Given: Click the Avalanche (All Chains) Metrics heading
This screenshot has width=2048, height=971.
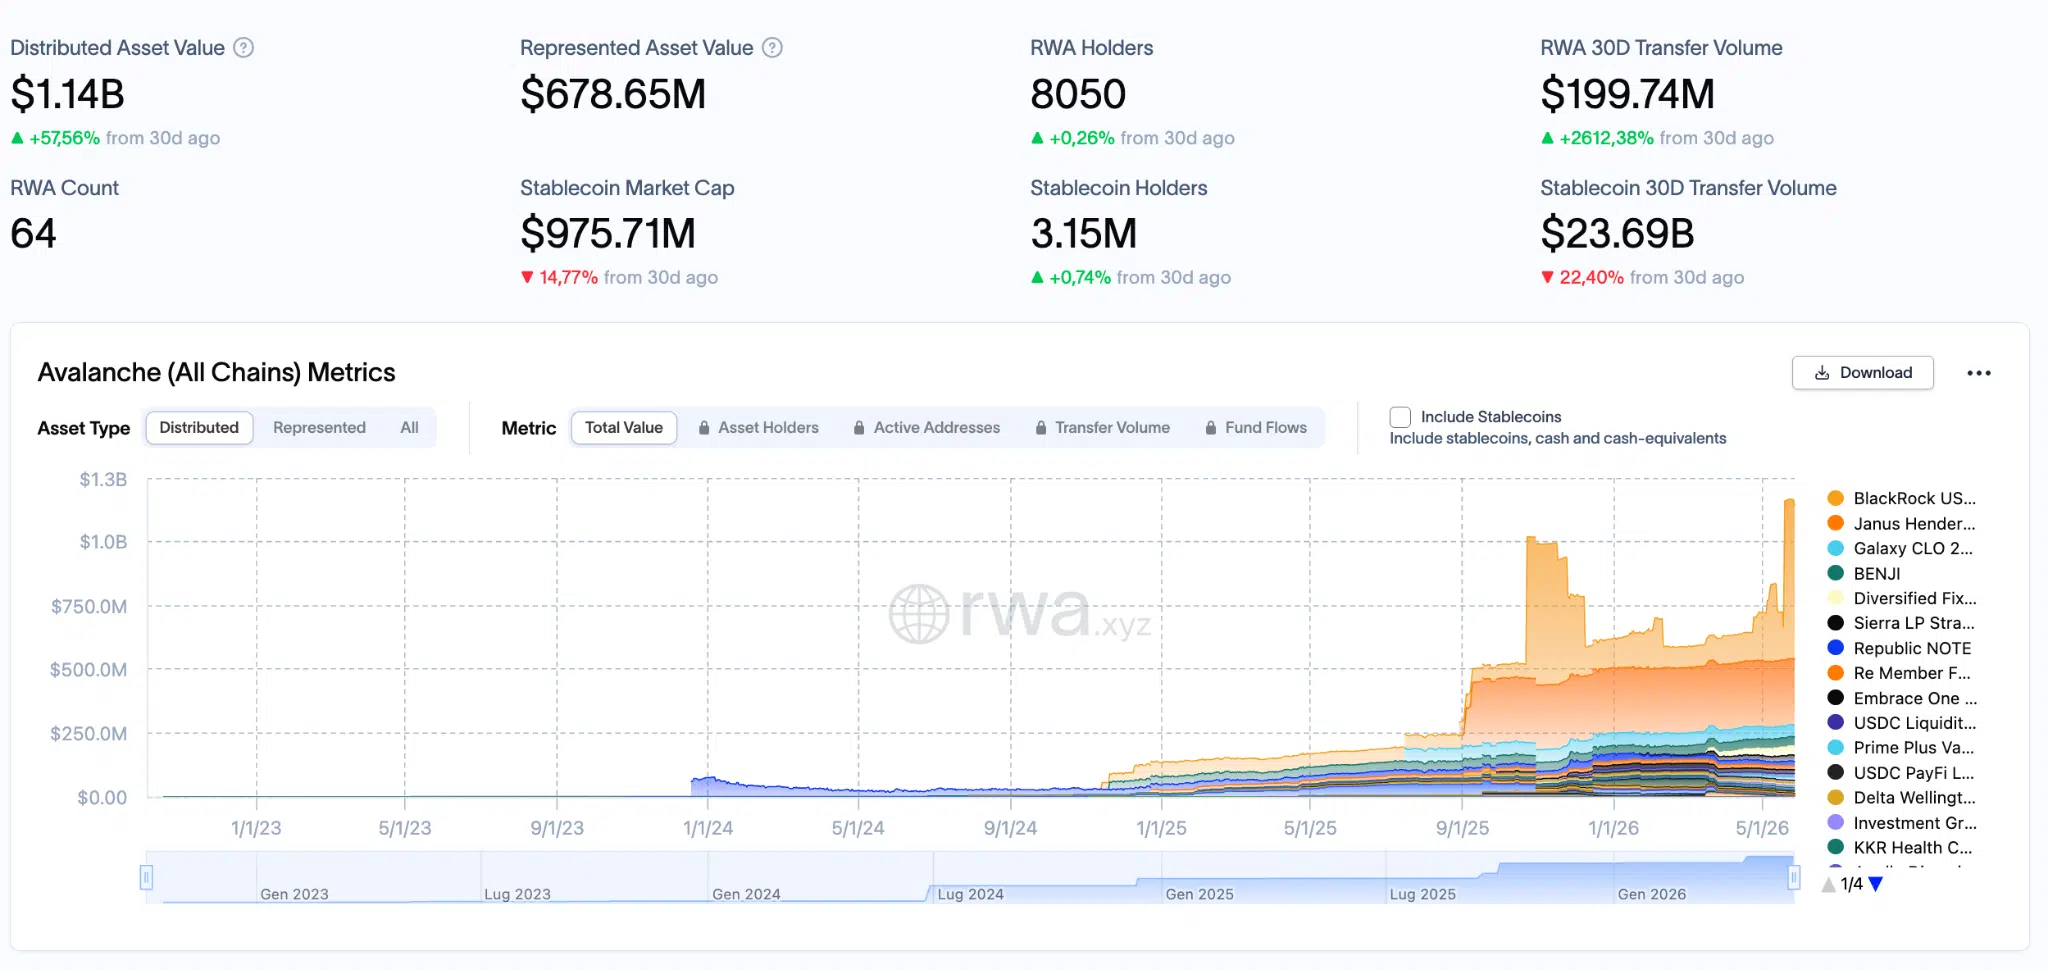Looking at the screenshot, I should click(217, 372).
